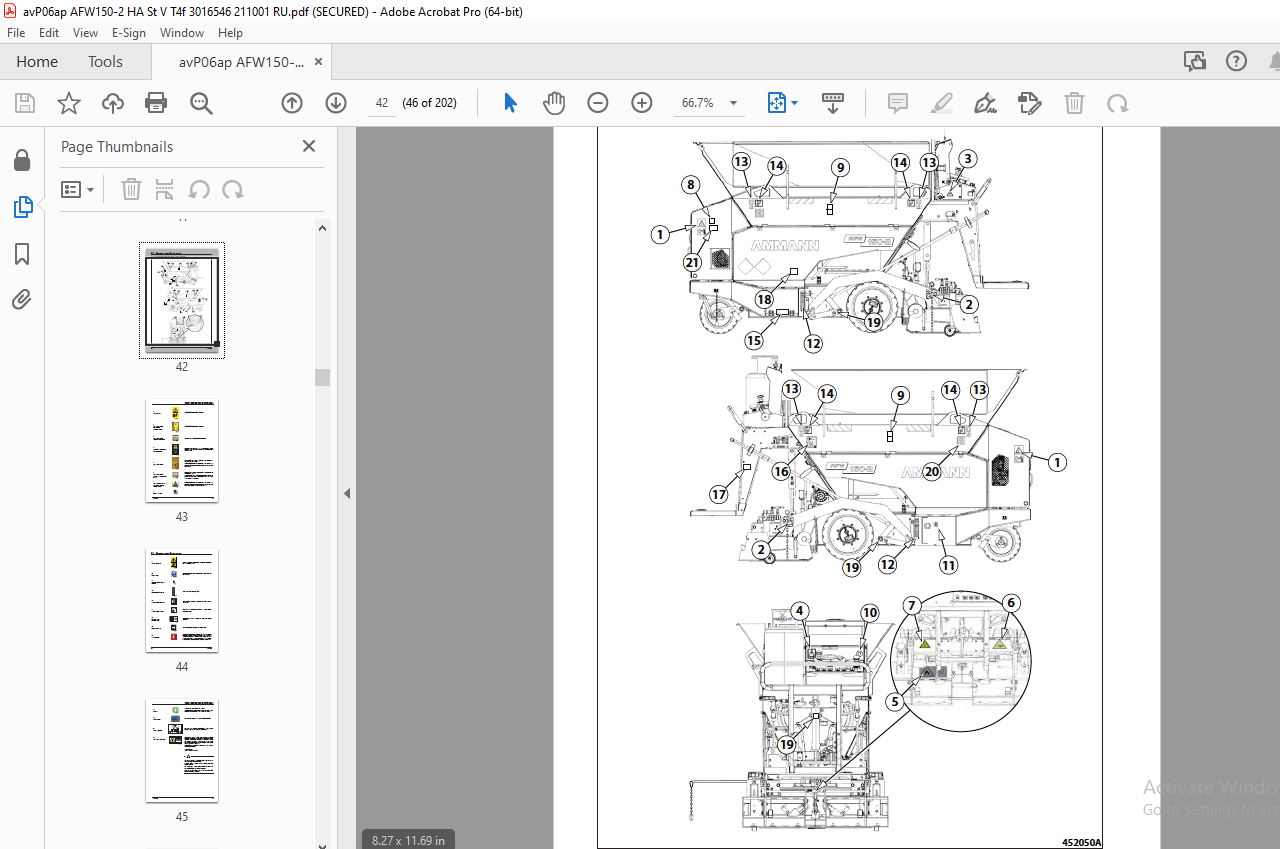The height and width of the screenshot is (849, 1280).
Task: Select page 43 thumbnail
Action: [x=182, y=450]
